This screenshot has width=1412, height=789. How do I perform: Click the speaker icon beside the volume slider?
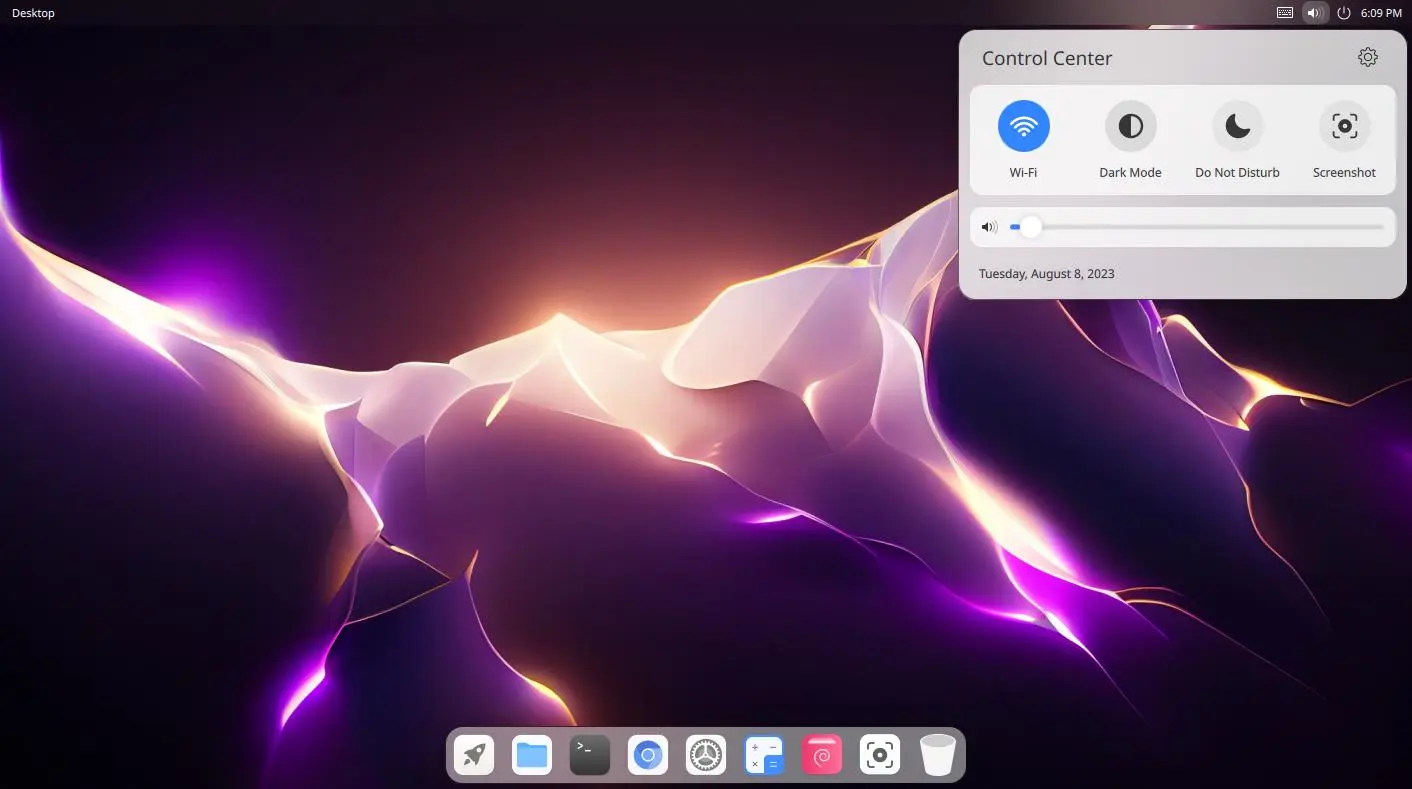(989, 227)
